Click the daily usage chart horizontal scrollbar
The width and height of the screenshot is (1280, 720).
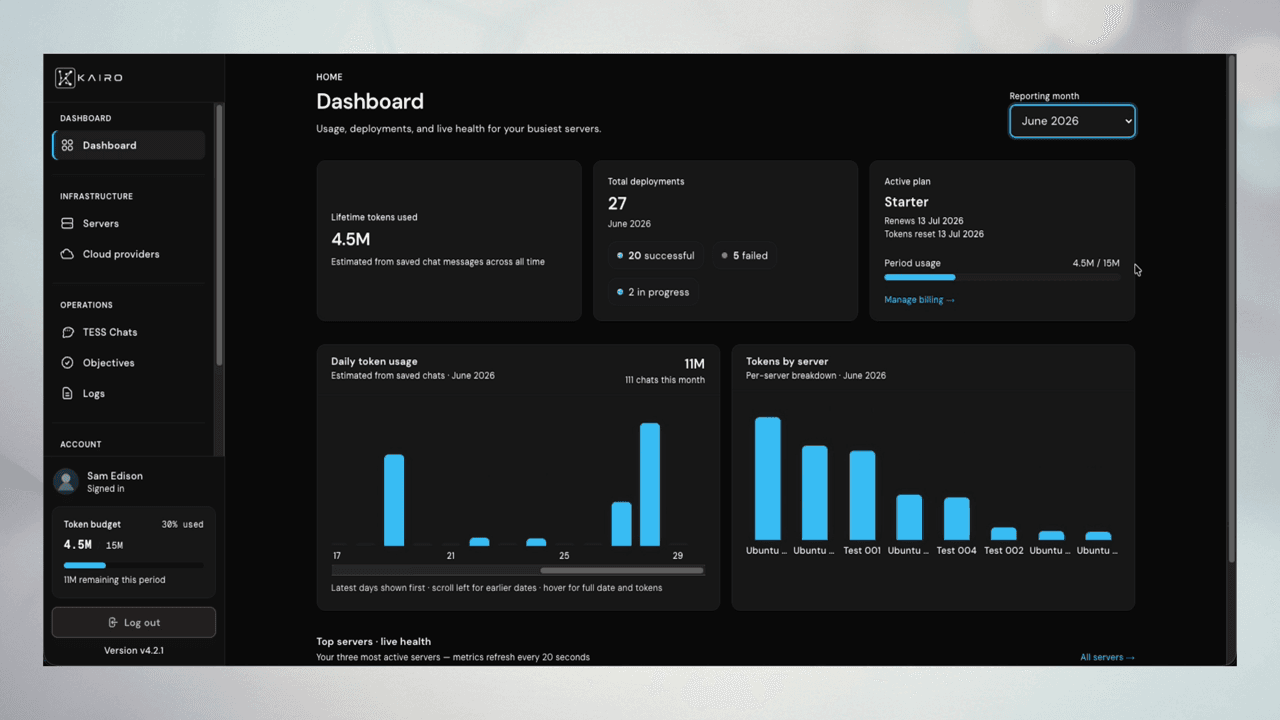pyautogui.click(x=622, y=571)
